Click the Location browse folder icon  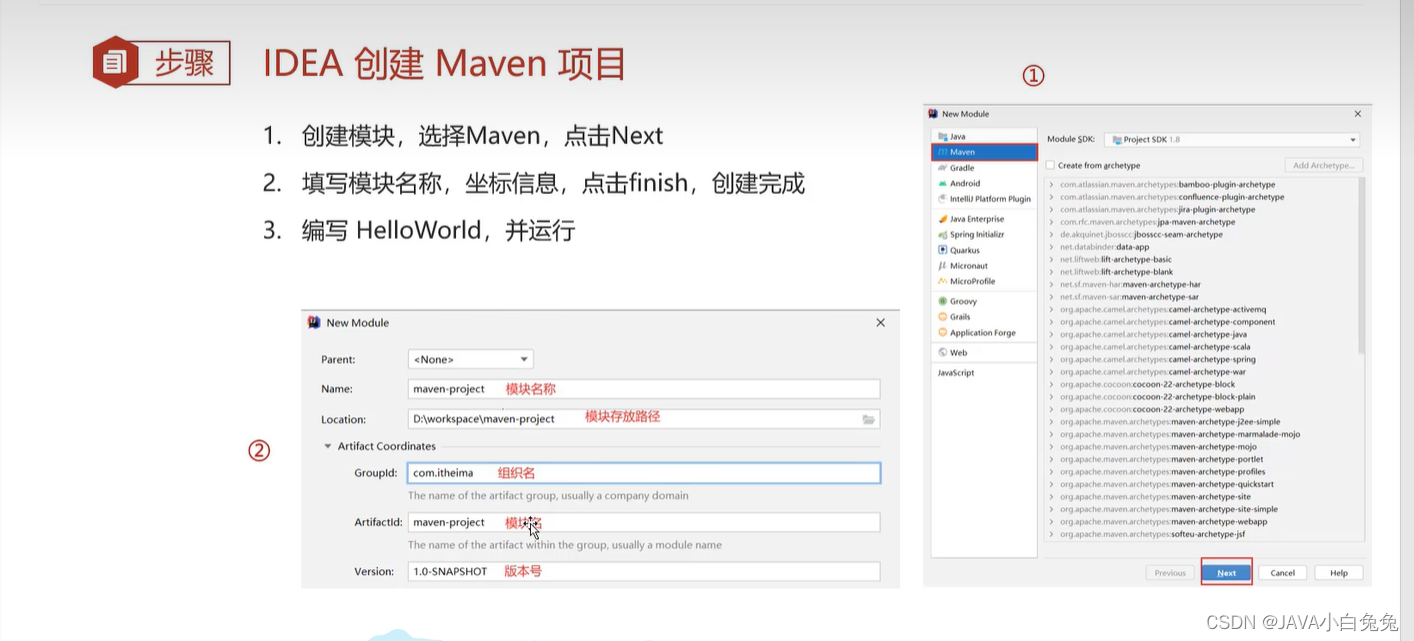click(x=868, y=419)
